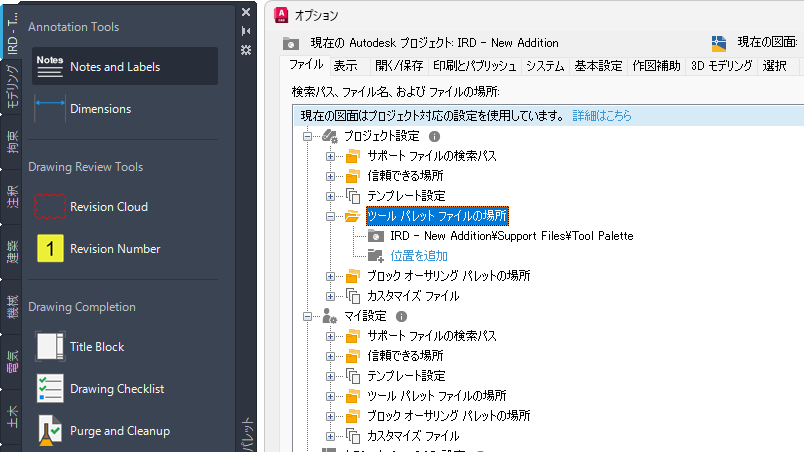Select マイ設定 カスタマイズ ファイル row
Image resolution: width=804 pixels, height=452 pixels.
pos(413,436)
